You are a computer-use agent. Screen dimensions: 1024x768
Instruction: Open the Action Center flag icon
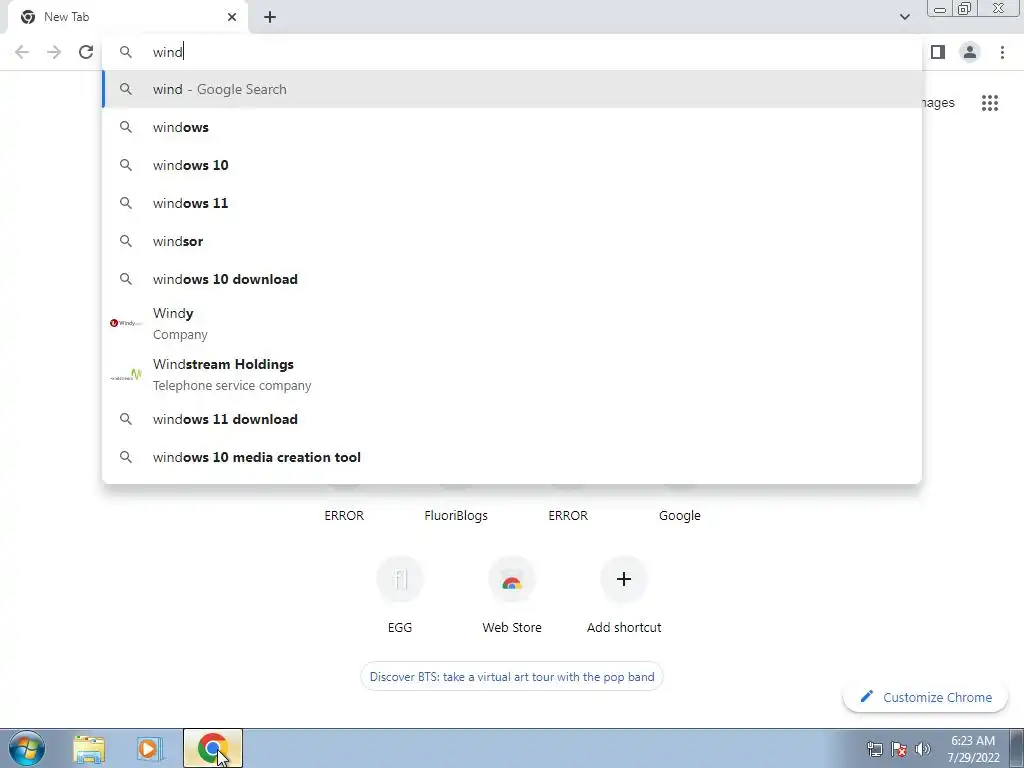click(899, 749)
